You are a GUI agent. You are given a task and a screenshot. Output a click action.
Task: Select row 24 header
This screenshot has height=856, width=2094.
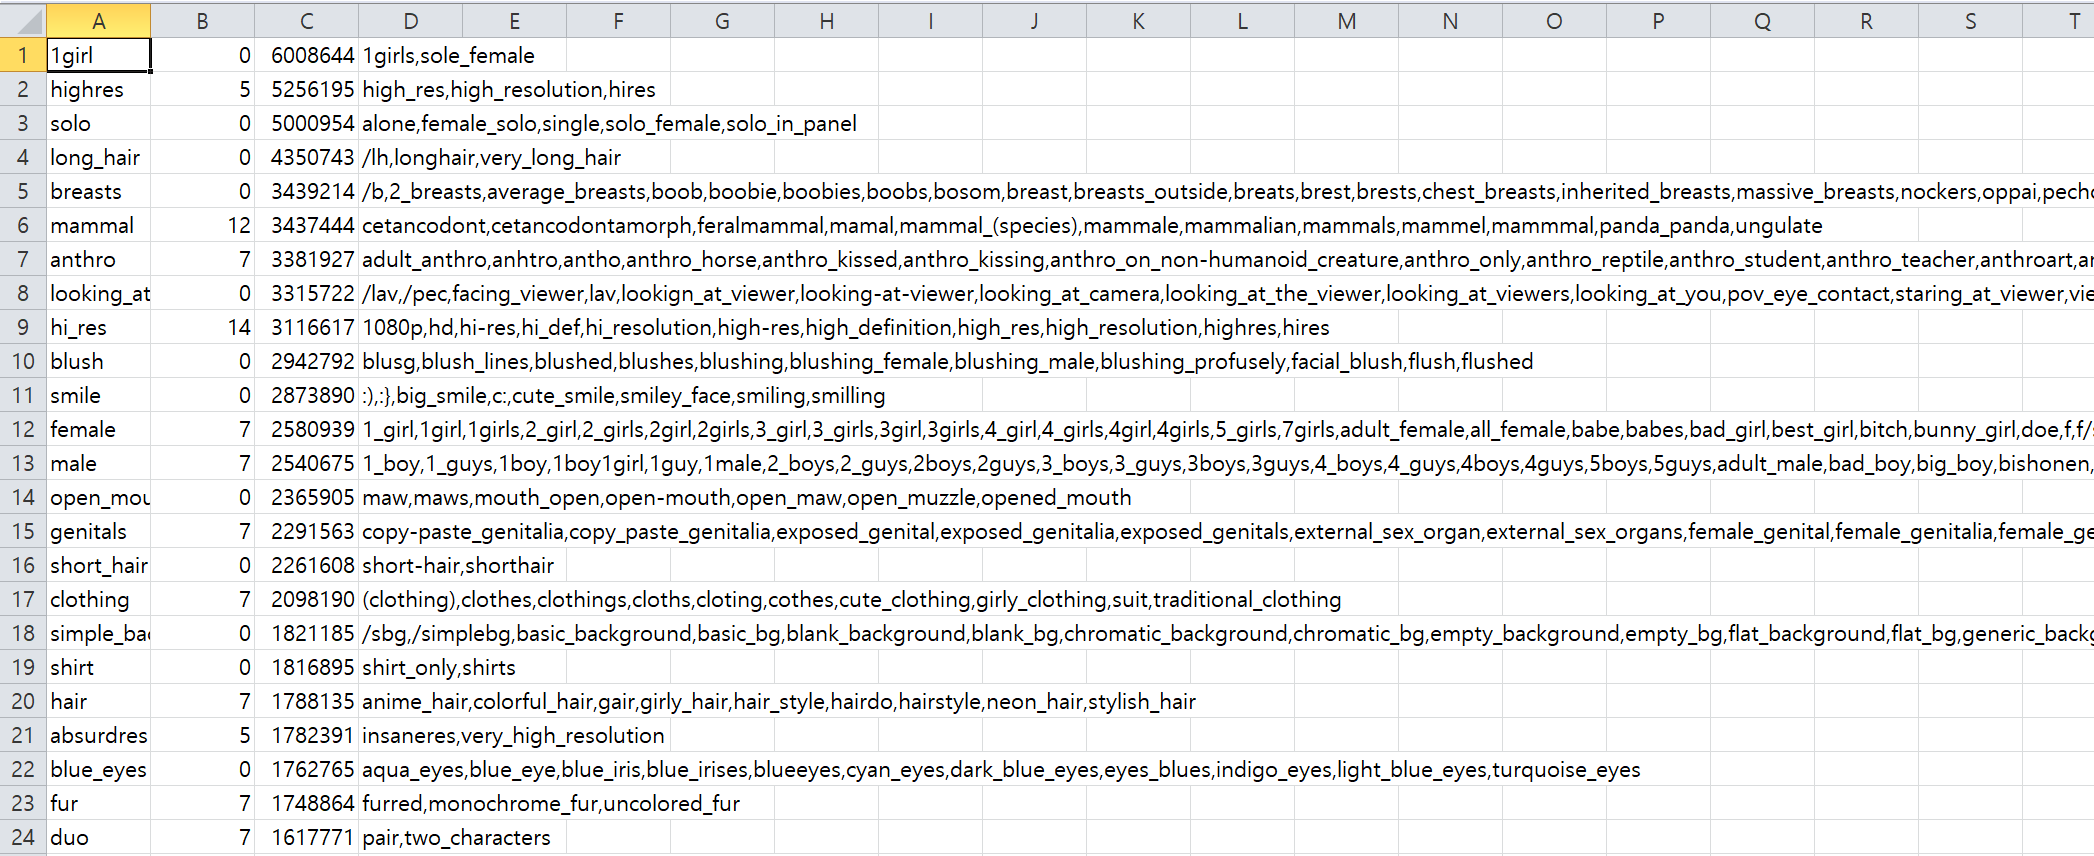click(23, 837)
